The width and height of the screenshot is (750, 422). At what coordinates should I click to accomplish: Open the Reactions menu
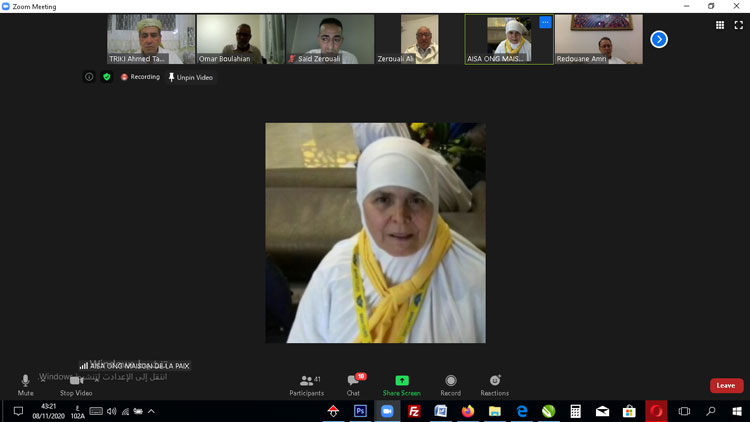(494, 382)
